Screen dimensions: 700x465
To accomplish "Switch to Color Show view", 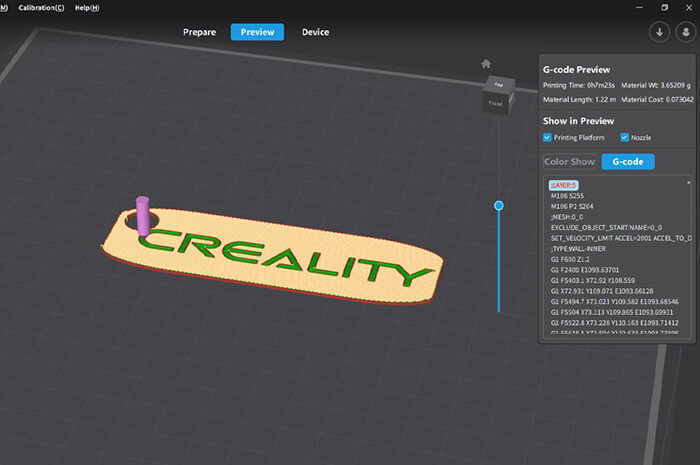I will tap(570, 162).
